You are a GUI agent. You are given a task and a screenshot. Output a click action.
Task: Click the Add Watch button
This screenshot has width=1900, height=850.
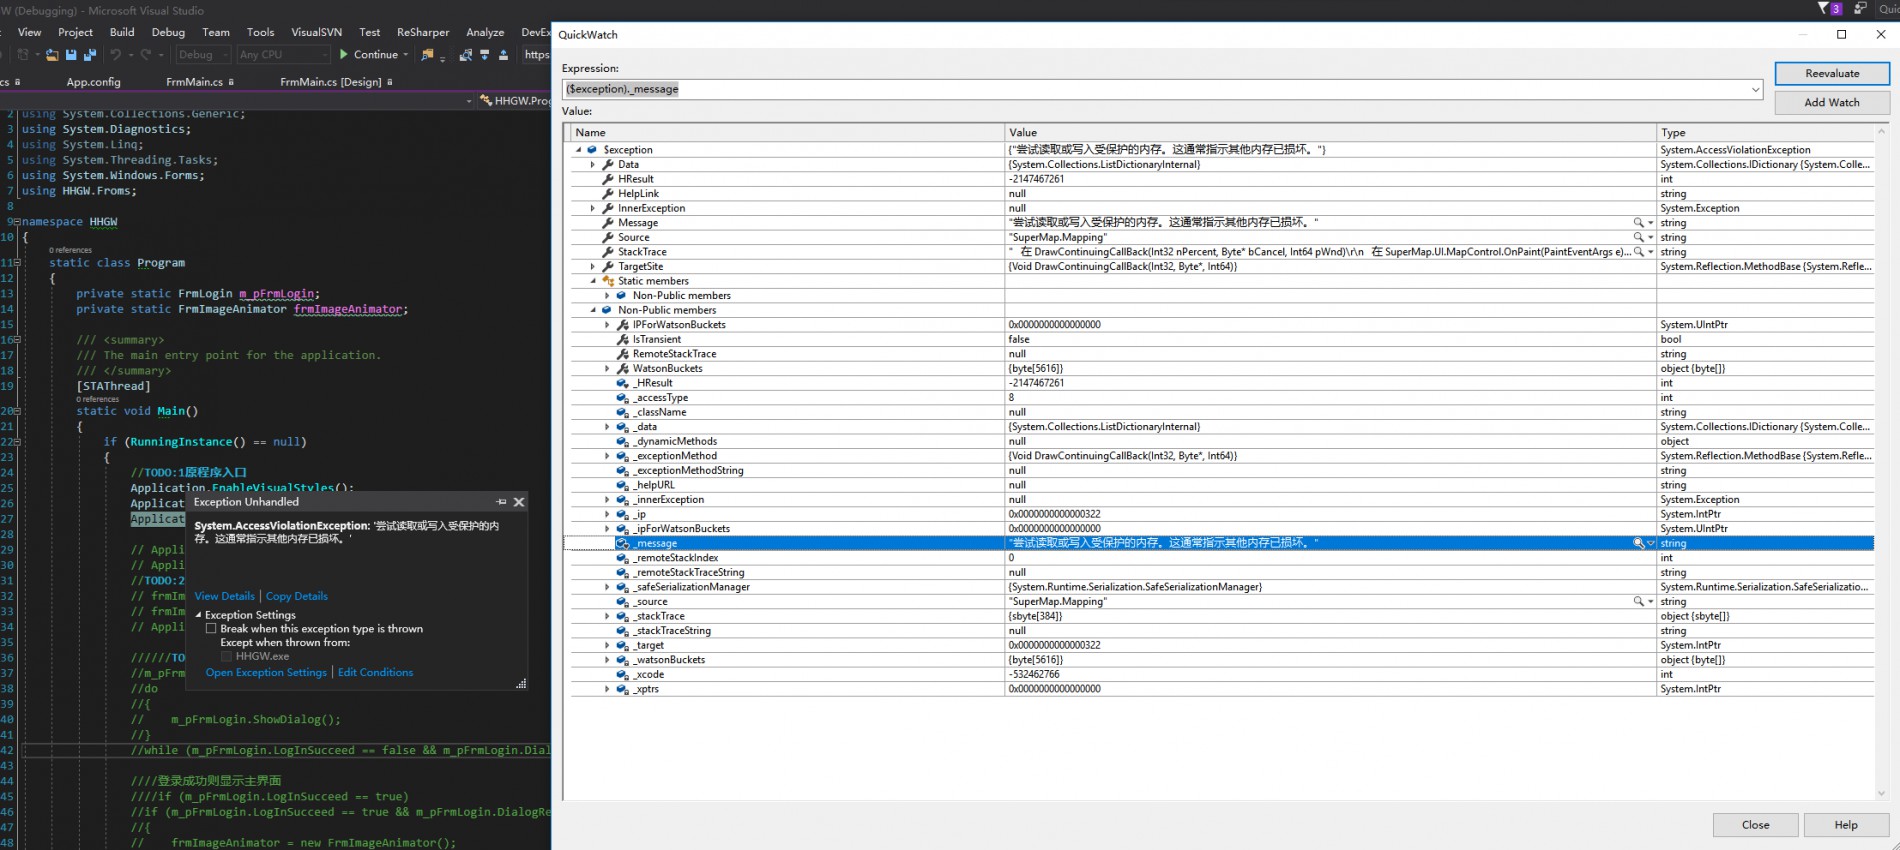click(x=1832, y=102)
